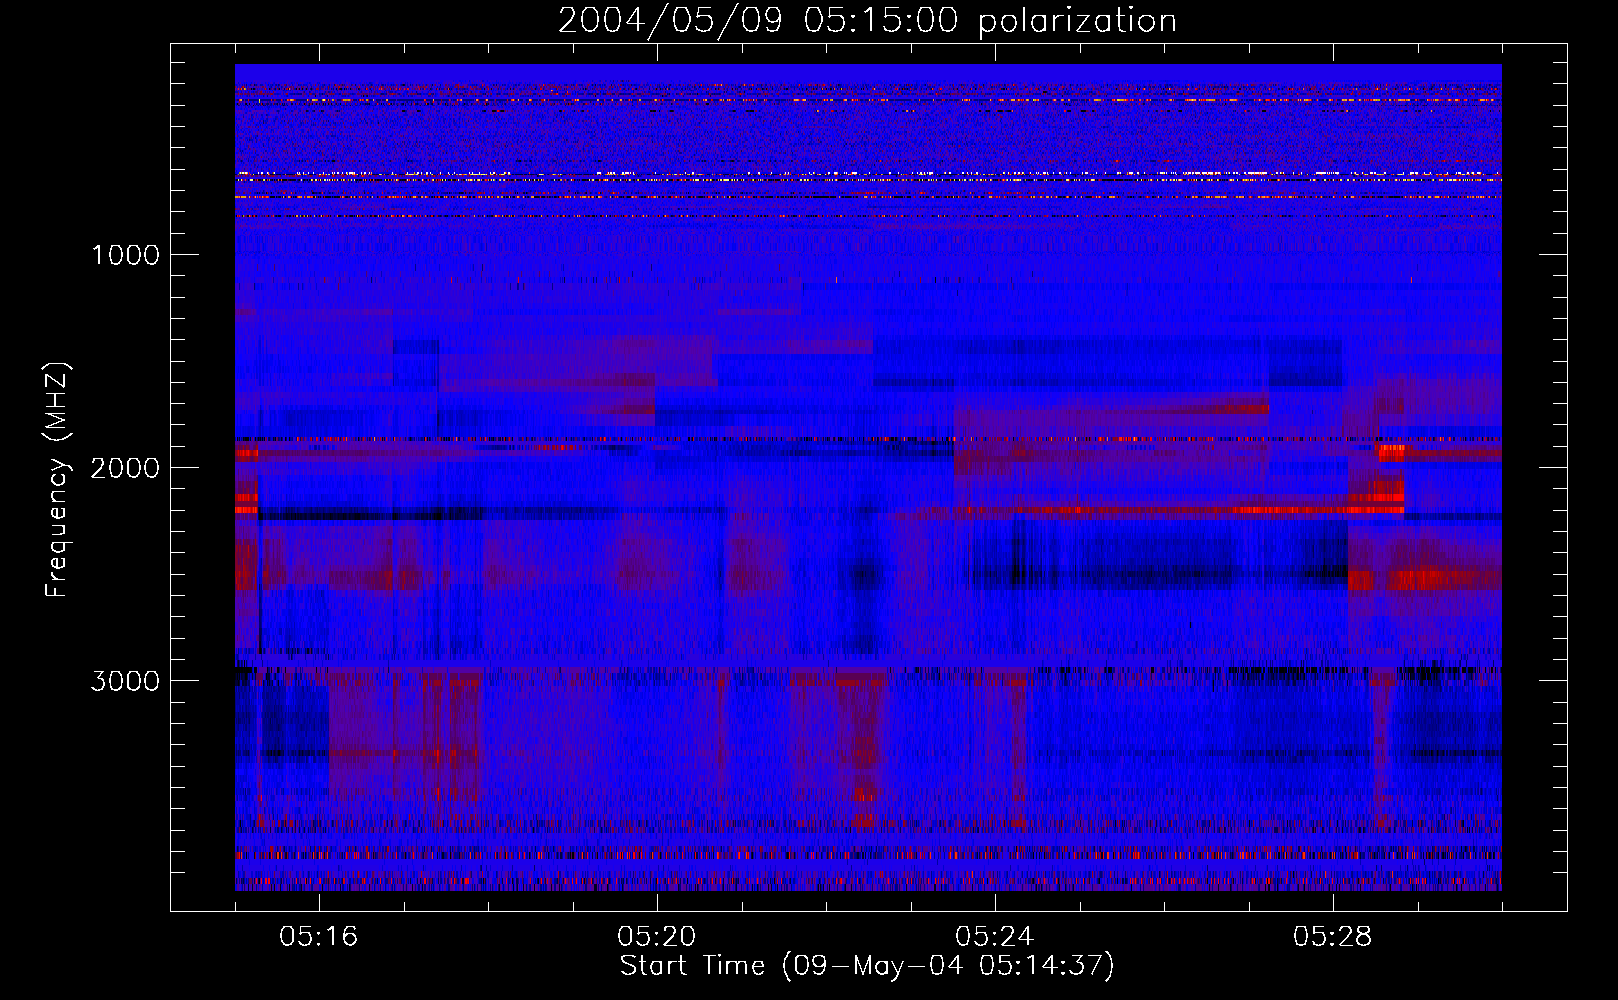The image size is (1618, 1000).
Task: Click the 'Frequency (MHZ)' axis title
Action: tap(58, 480)
